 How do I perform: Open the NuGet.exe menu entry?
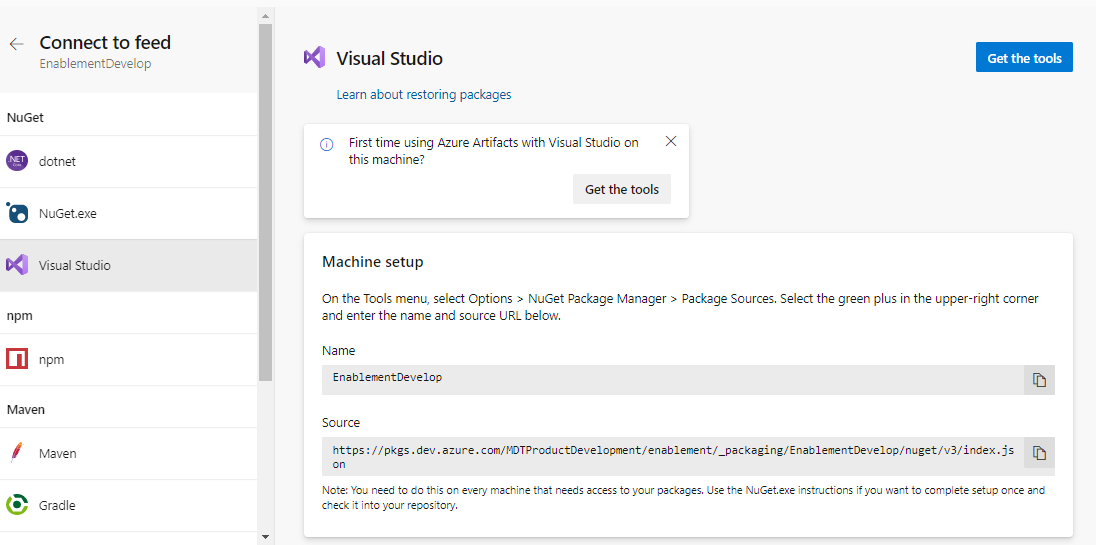[68, 213]
